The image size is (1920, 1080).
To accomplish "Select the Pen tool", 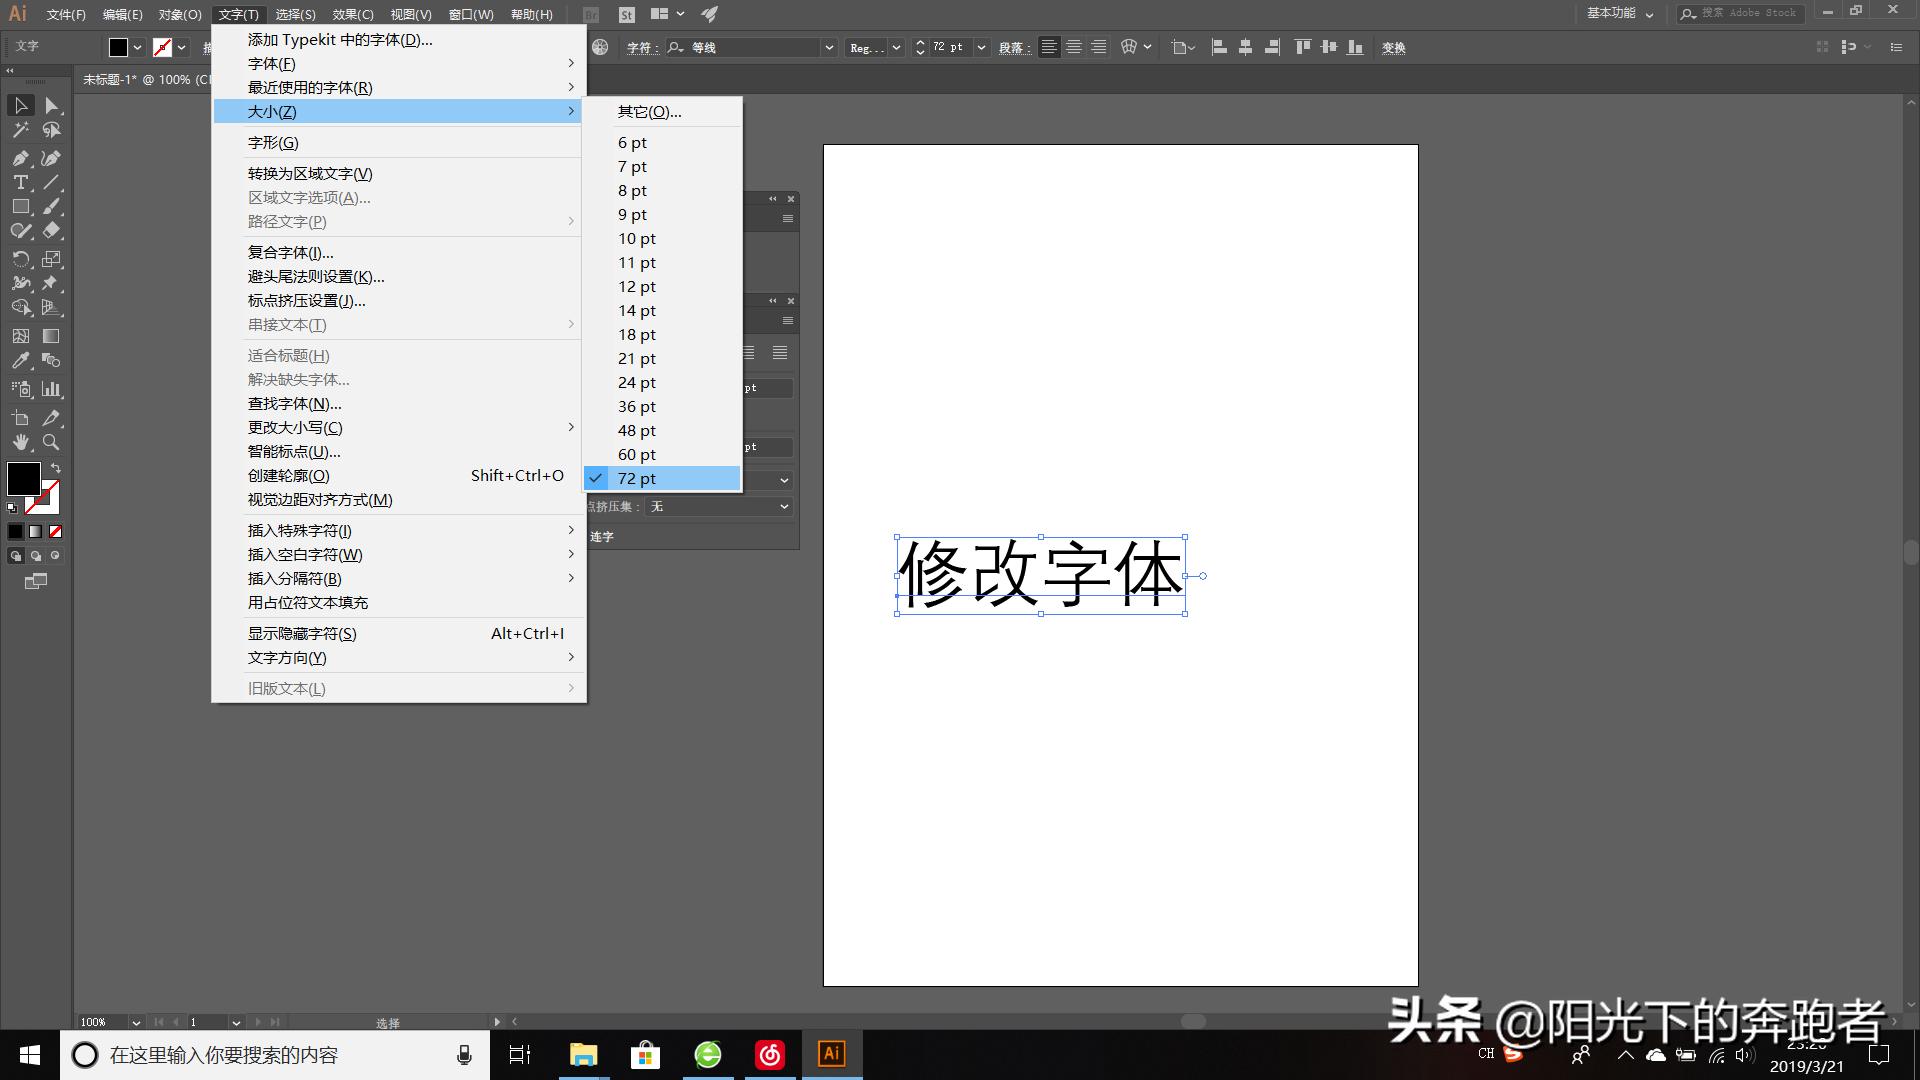I will (x=20, y=158).
